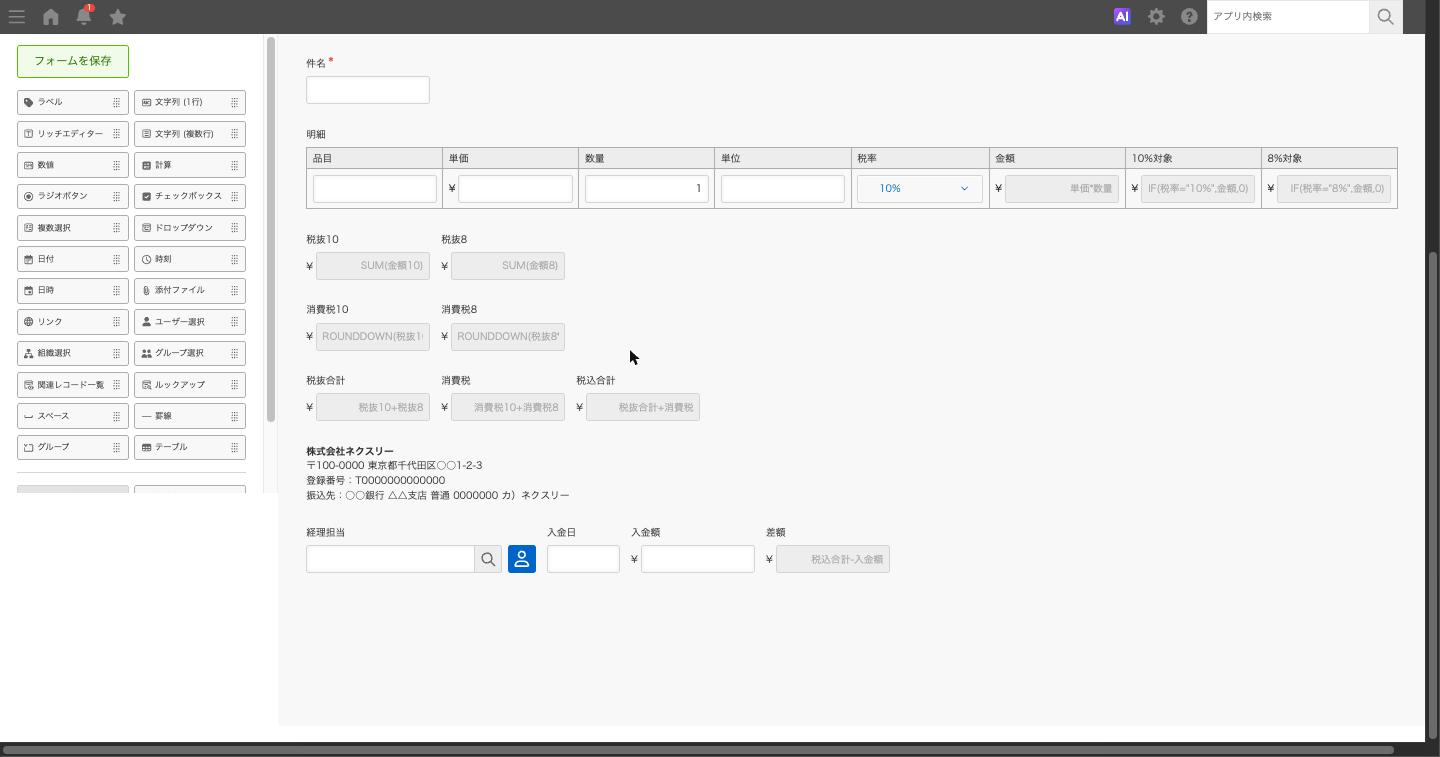Select the テーブル field item

tap(190, 447)
